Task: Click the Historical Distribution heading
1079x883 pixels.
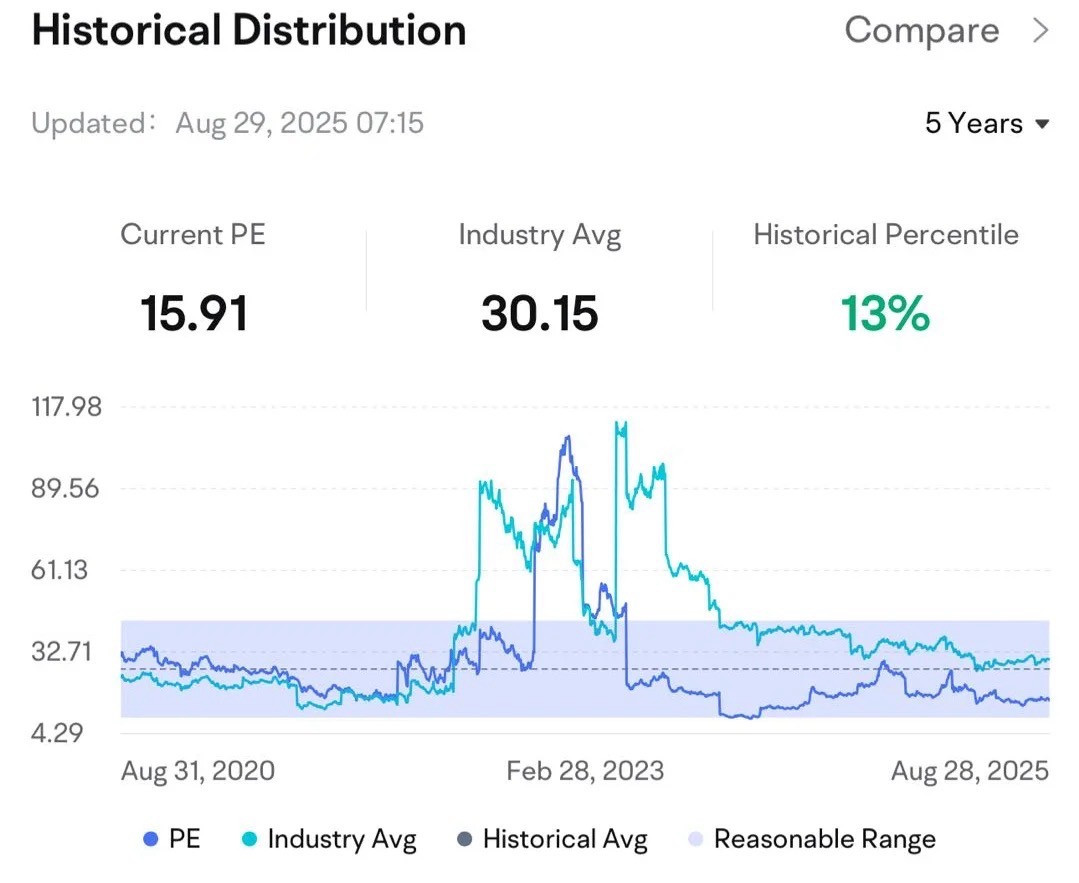Action: coord(249,31)
